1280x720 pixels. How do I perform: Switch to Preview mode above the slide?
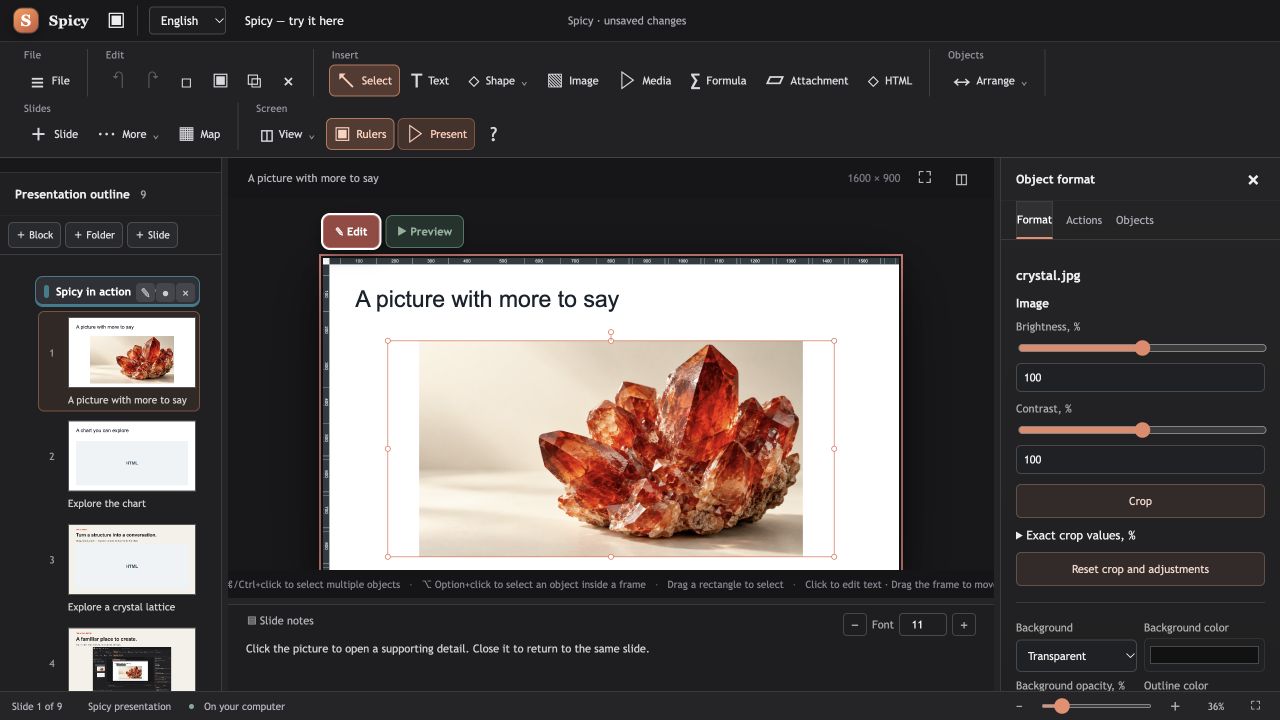point(424,231)
